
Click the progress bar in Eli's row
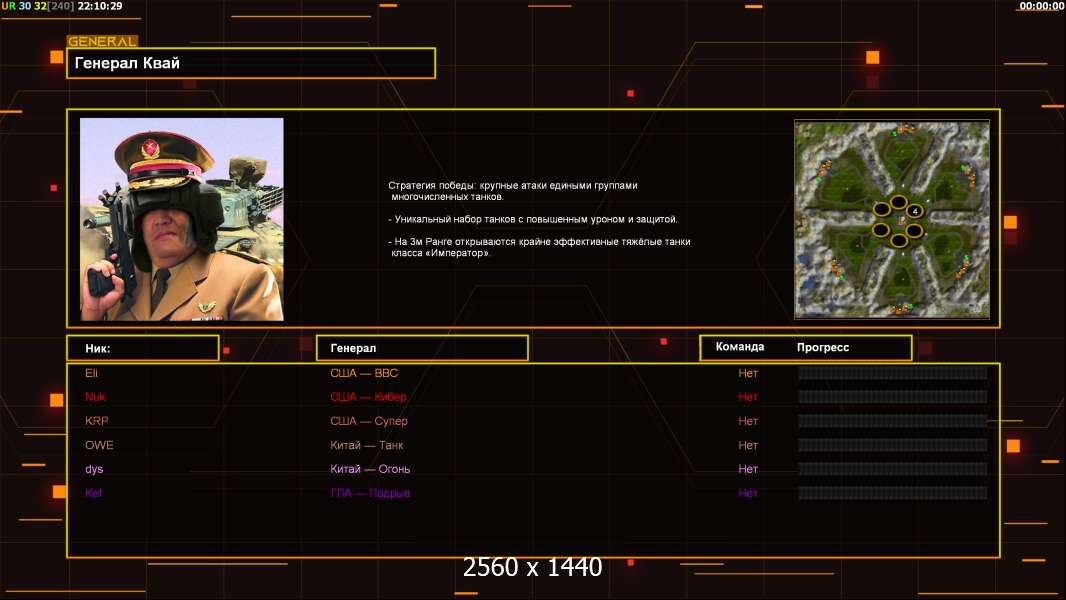tap(892, 373)
